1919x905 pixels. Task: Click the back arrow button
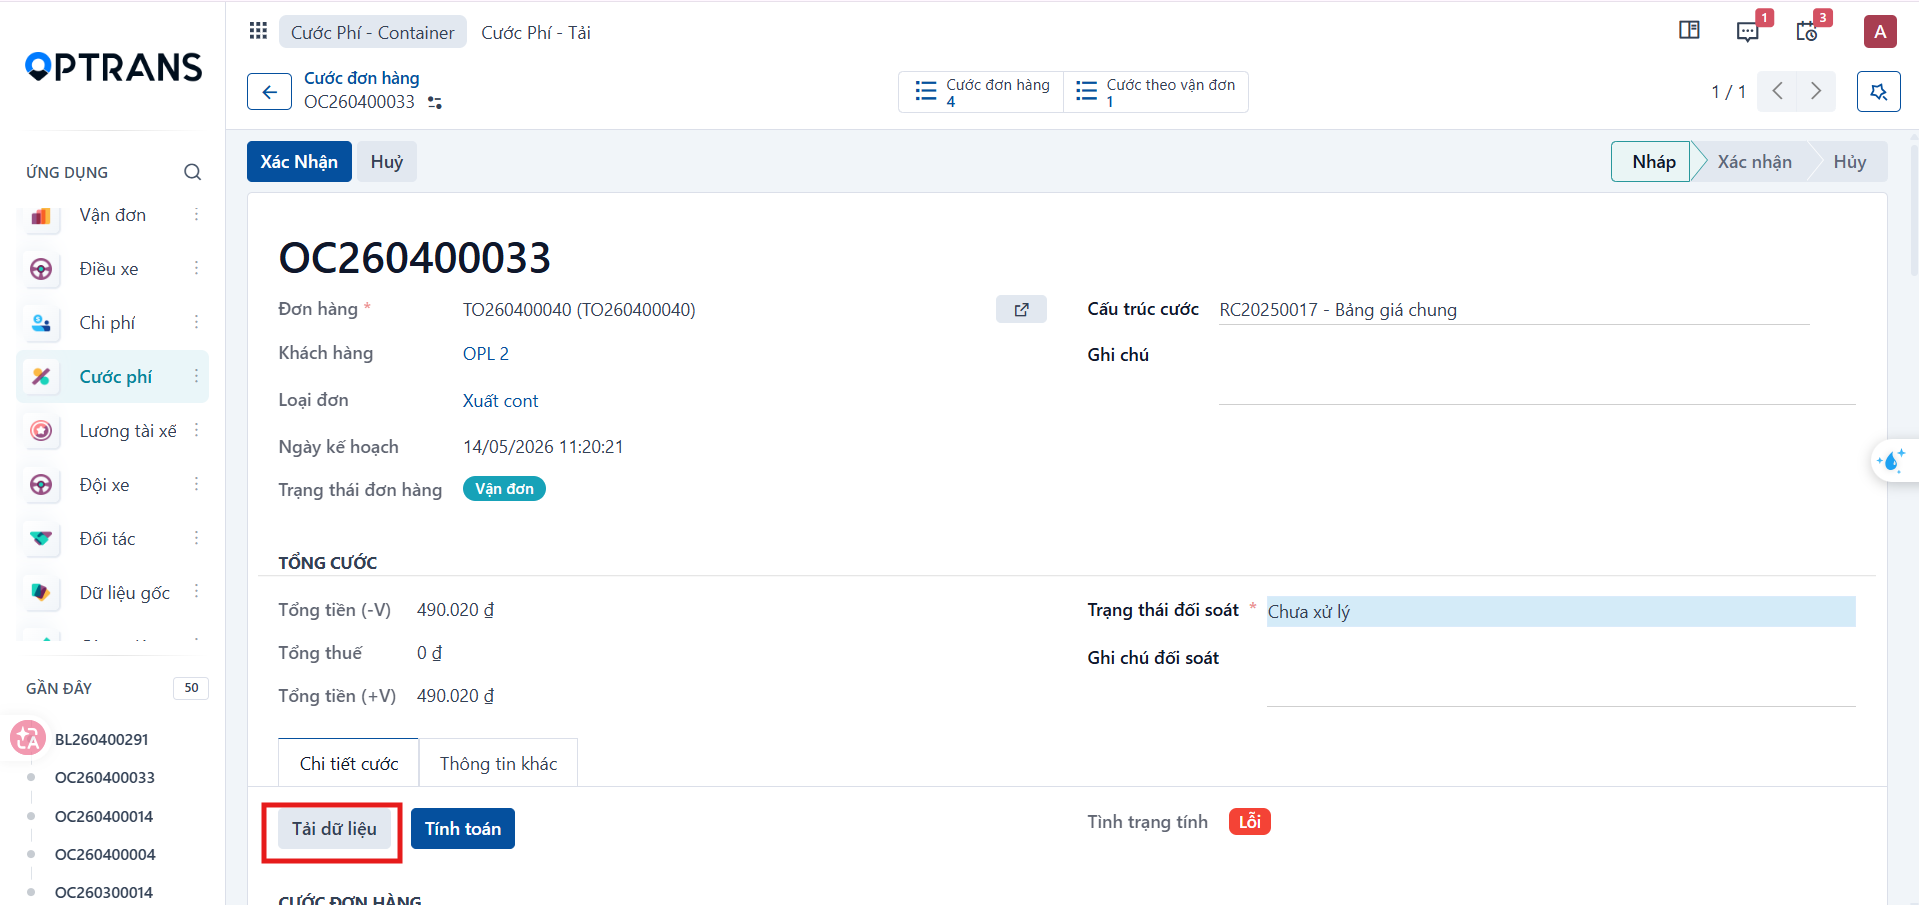tap(269, 92)
